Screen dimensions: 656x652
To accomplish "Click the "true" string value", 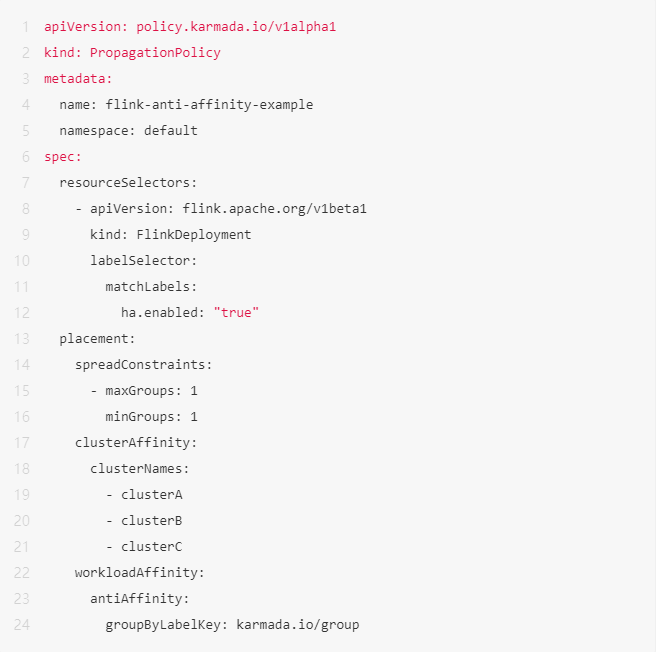I will click(x=236, y=312).
